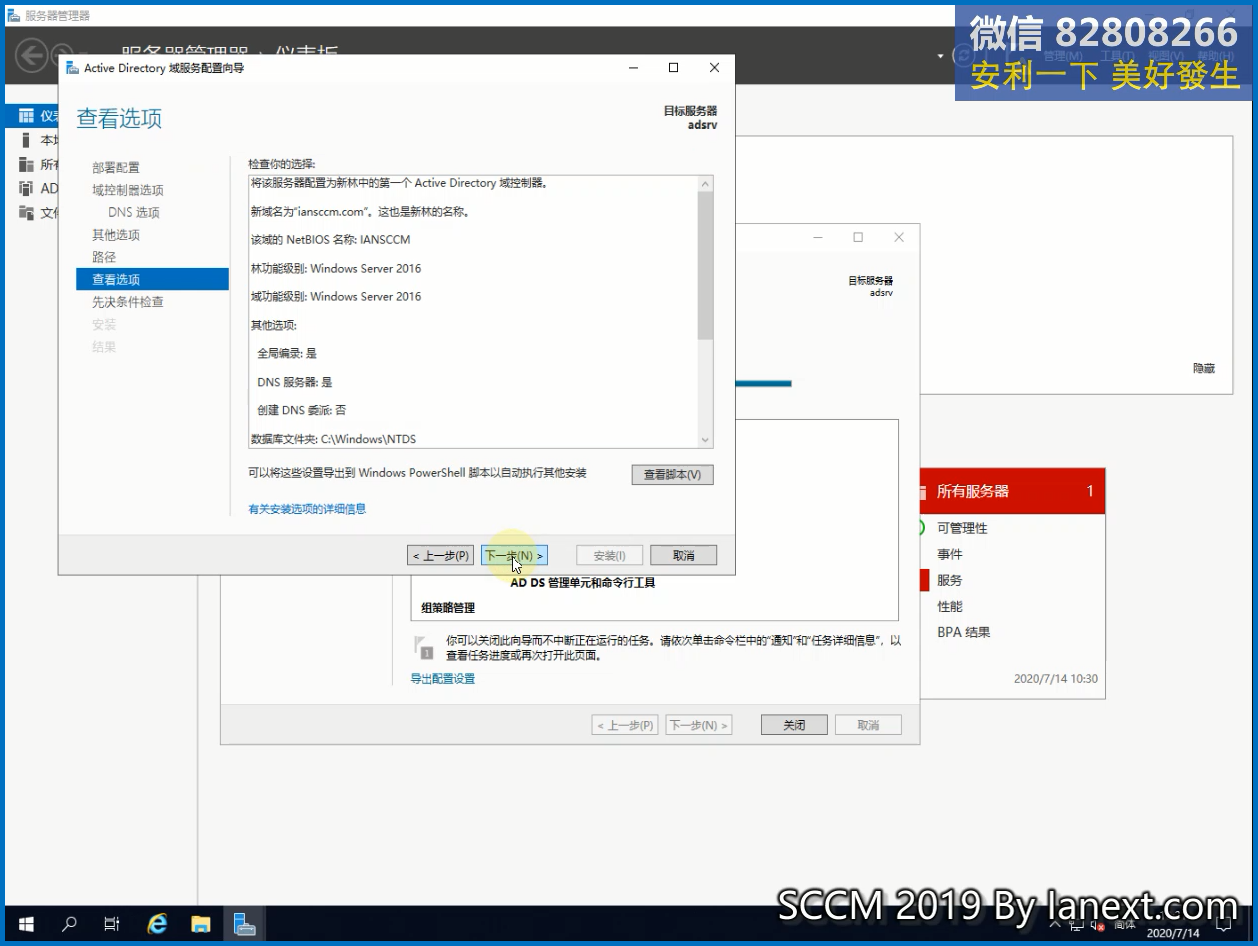Click the installation progress bar

(763, 383)
